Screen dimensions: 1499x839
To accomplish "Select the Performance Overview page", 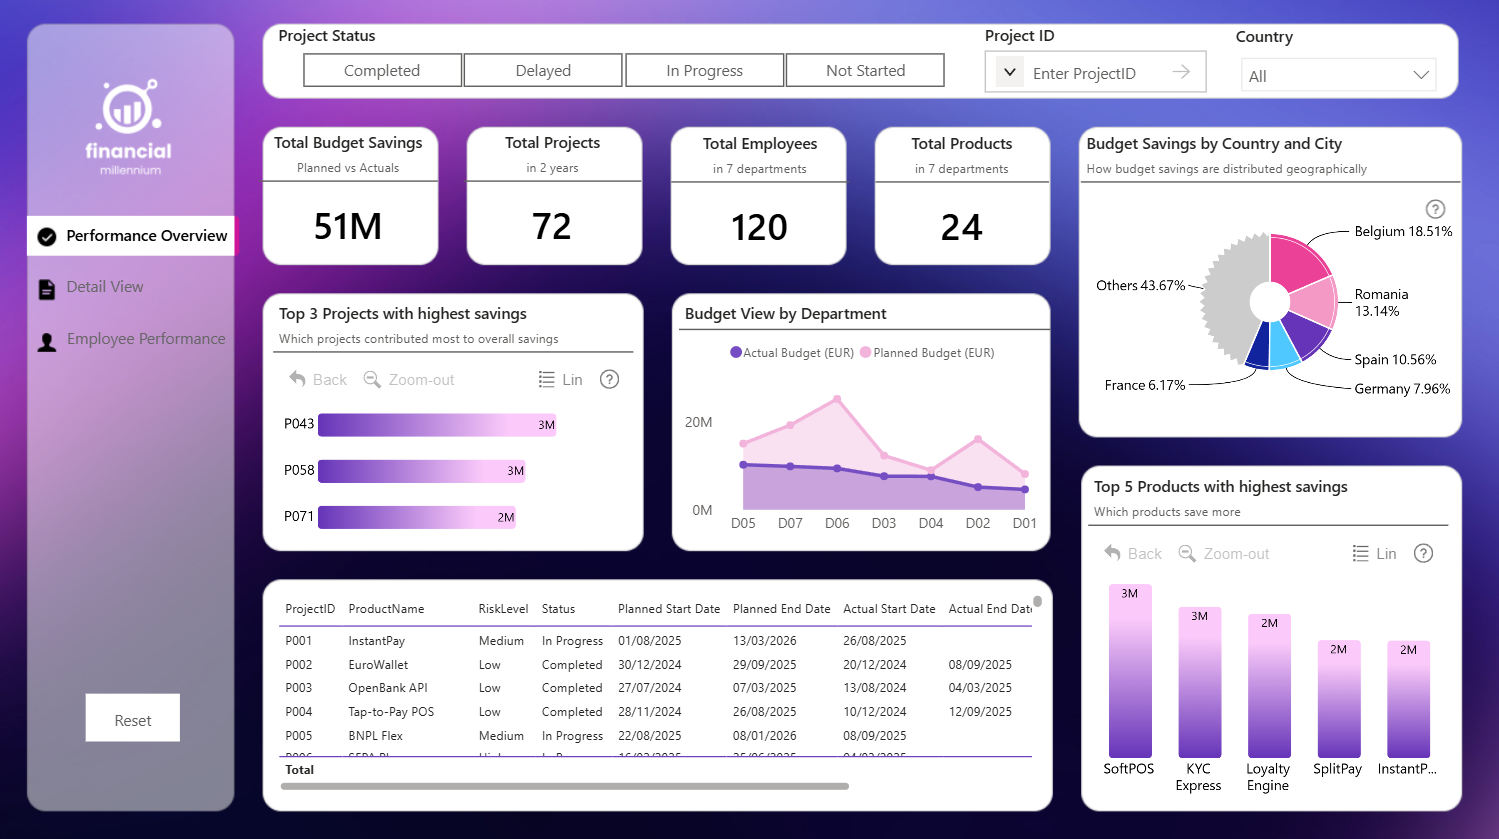I will [131, 236].
